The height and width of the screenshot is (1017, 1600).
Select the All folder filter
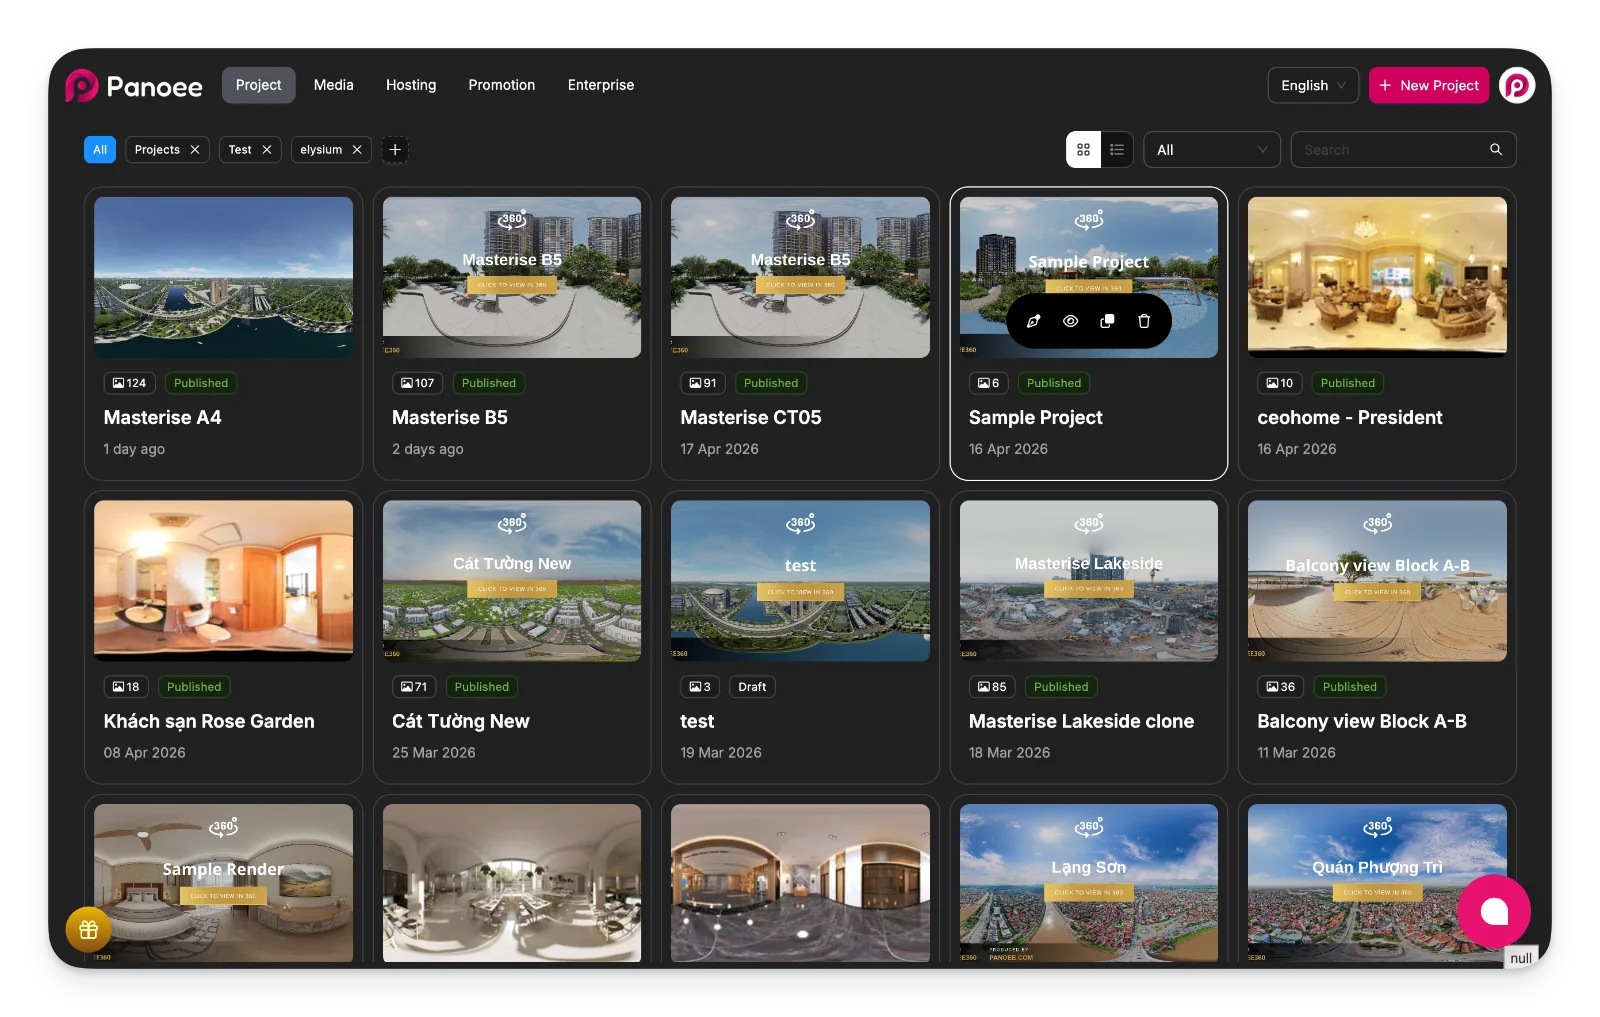pyautogui.click(x=100, y=150)
